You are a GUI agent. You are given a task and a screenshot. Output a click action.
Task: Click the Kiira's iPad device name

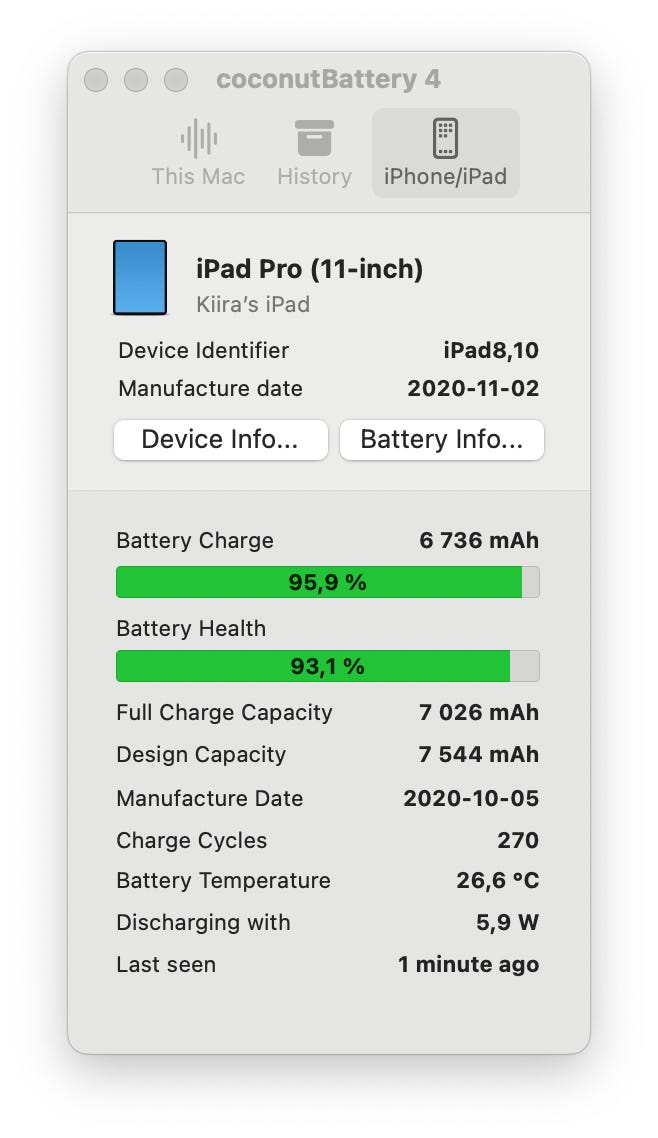(x=253, y=304)
